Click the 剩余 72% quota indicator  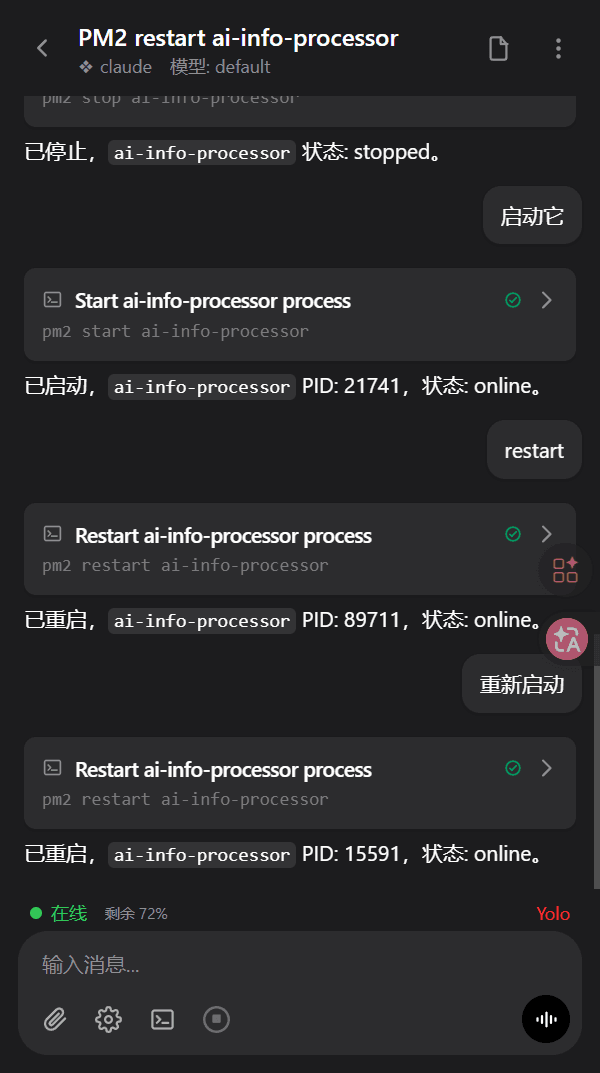coord(136,913)
